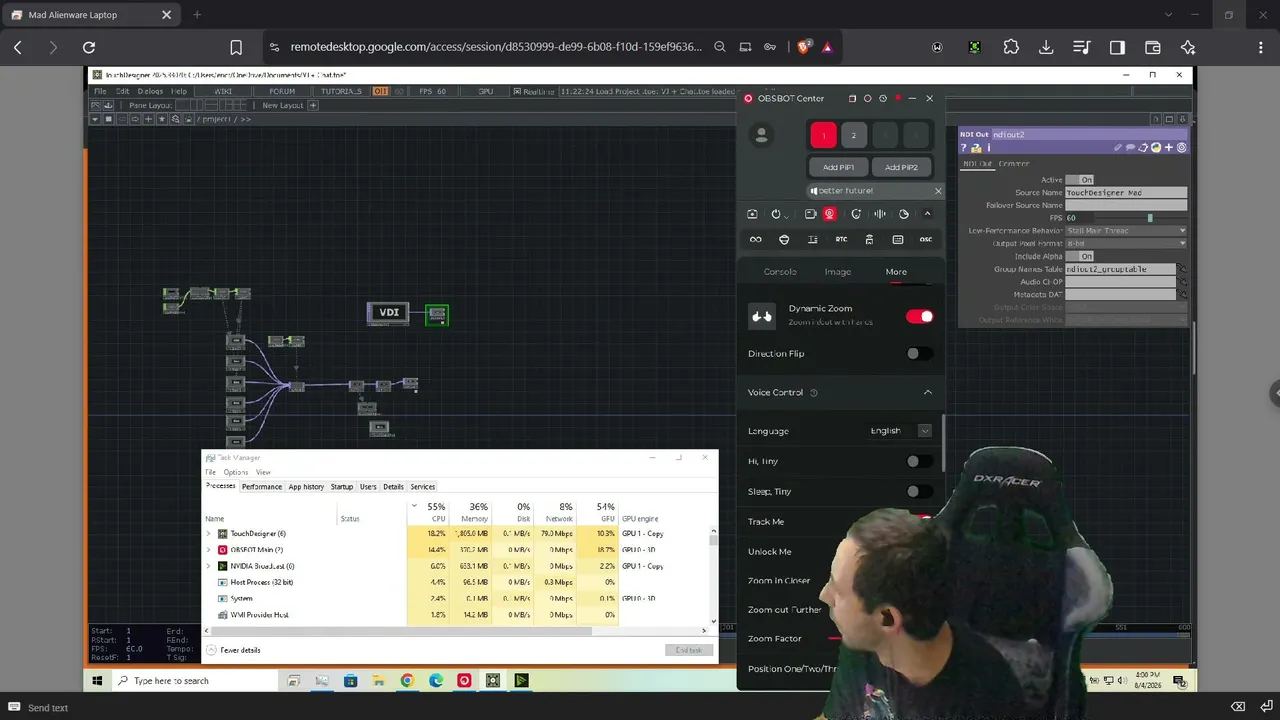Expand the TouchDesigner process row
1280x720 pixels.
coord(208,534)
